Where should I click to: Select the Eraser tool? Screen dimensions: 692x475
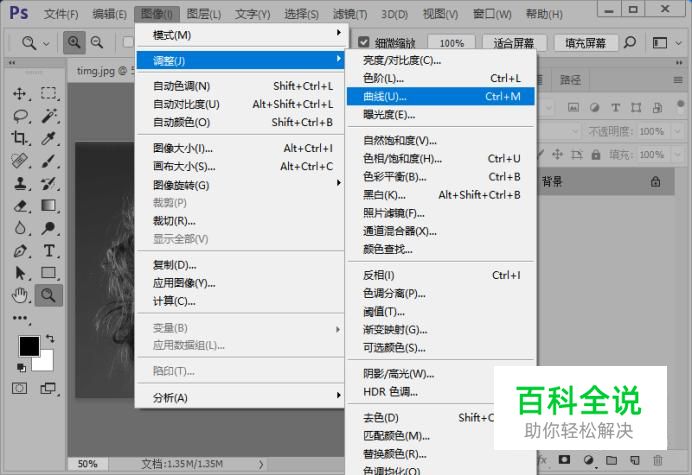[x=19, y=206]
